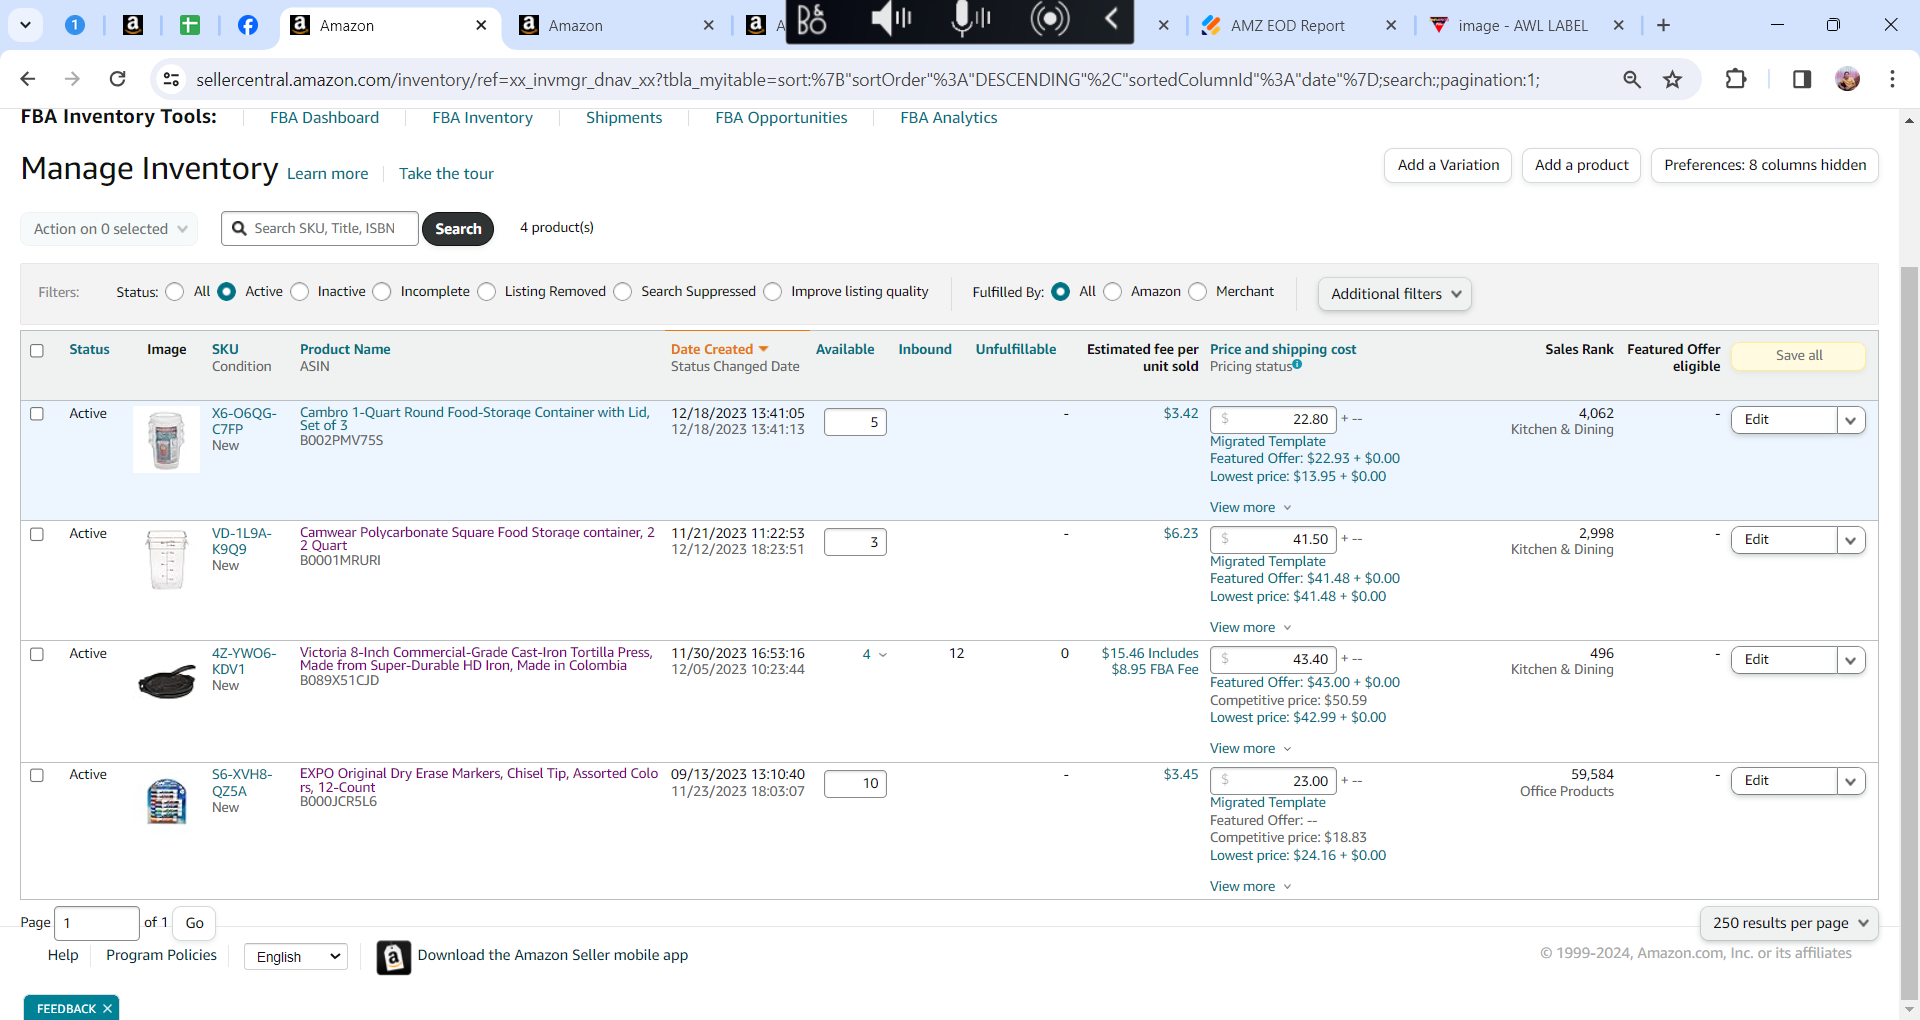Open Chrome's three-dot menu
The height and width of the screenshot is (1020, 1920).
tap(1892, 79)
